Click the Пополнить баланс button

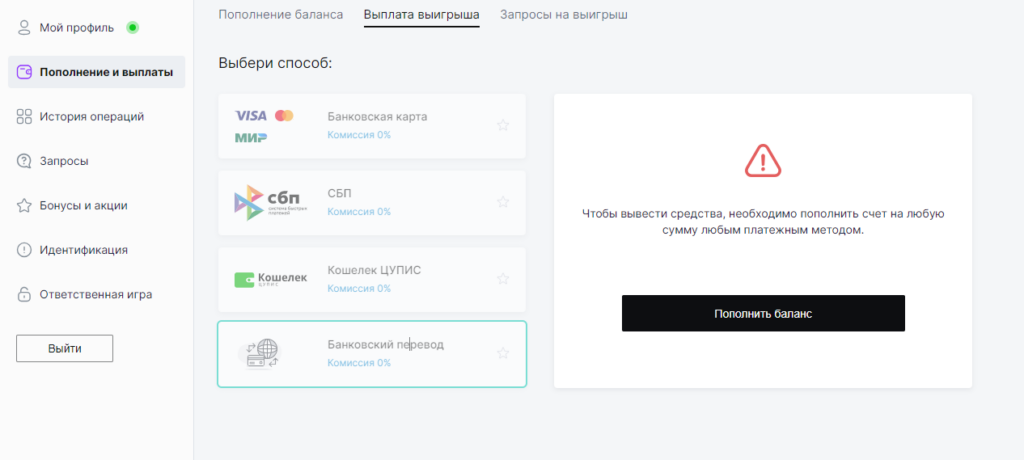coord(763,314)
